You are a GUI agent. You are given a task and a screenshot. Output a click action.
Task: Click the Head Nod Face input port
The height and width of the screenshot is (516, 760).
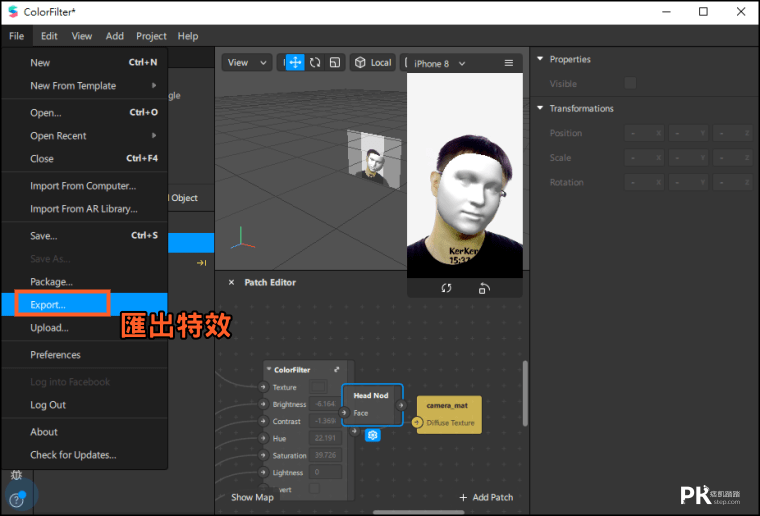[344, 413]
